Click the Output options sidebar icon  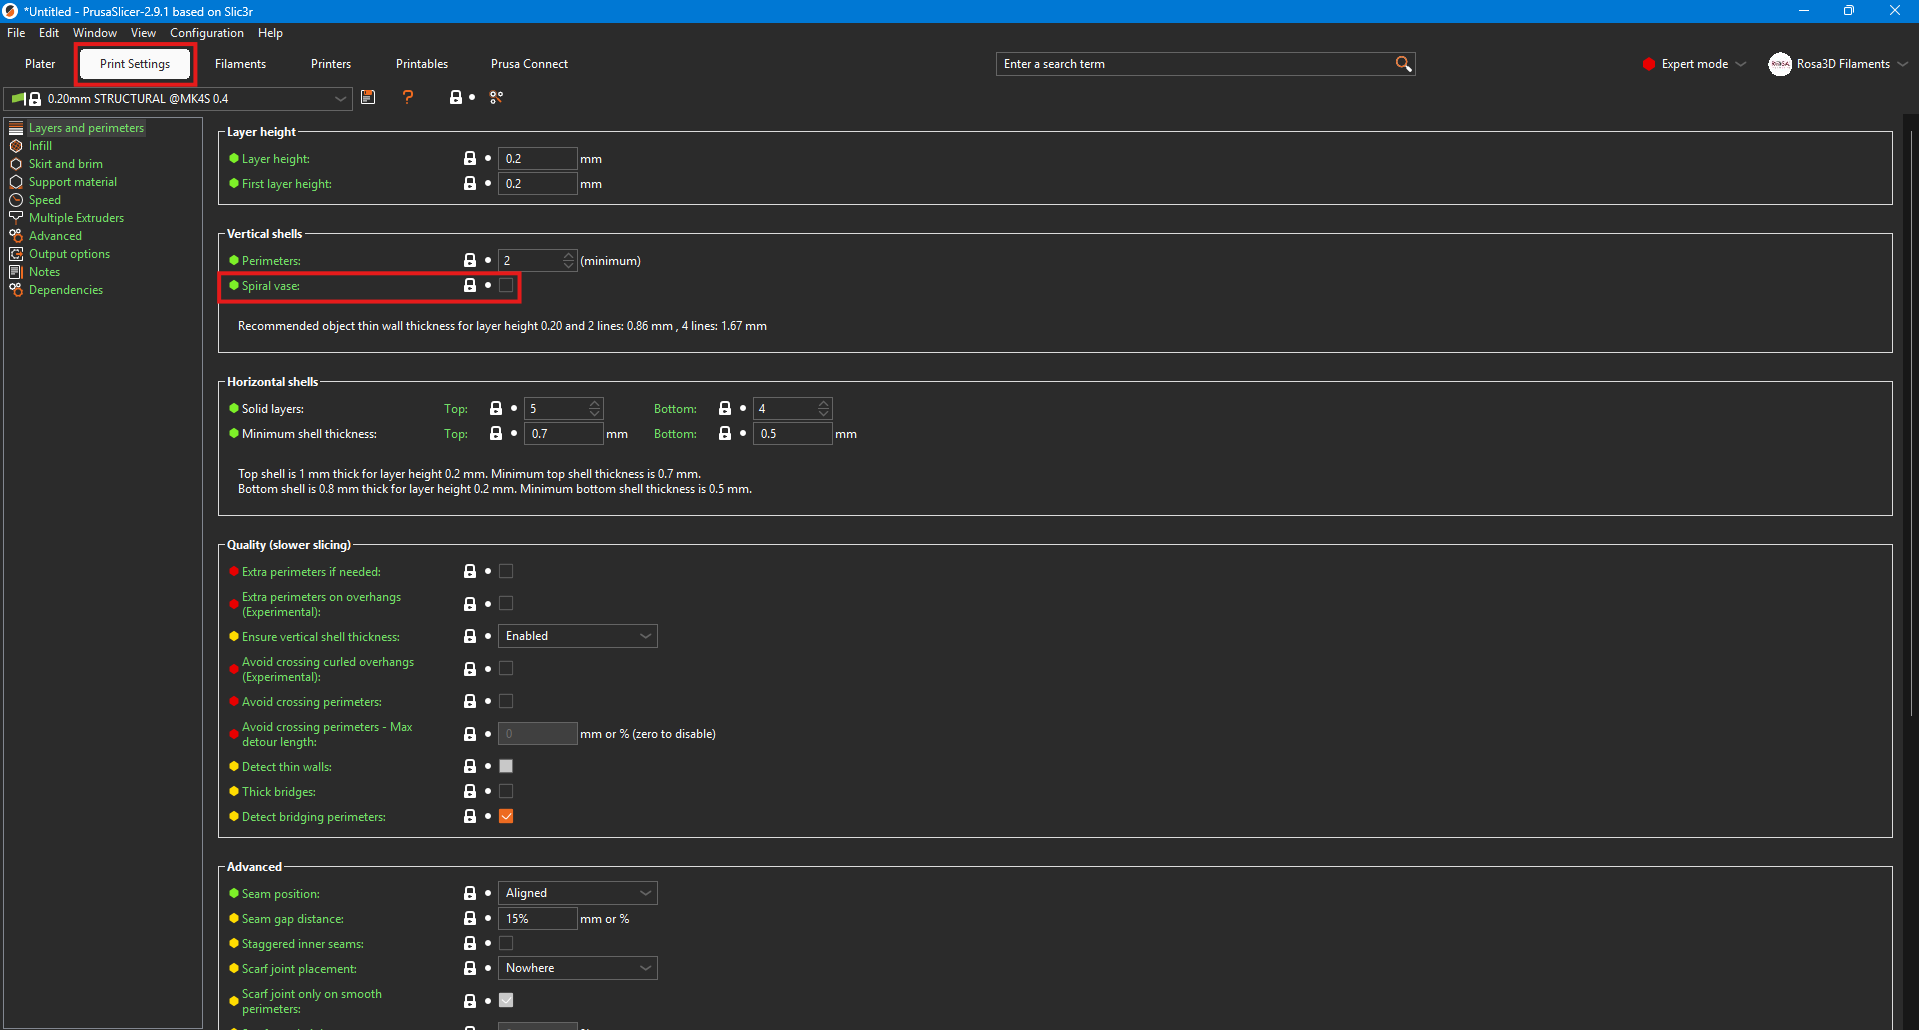16,254
